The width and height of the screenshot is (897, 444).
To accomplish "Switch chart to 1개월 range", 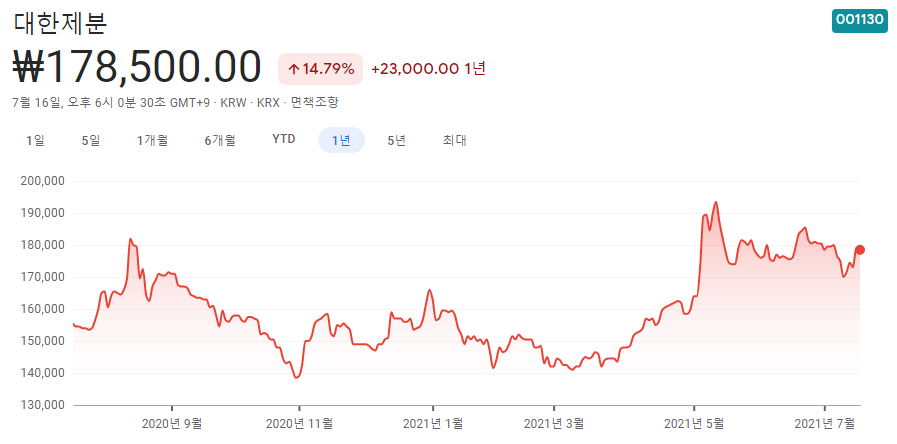I will coord(152,140).
